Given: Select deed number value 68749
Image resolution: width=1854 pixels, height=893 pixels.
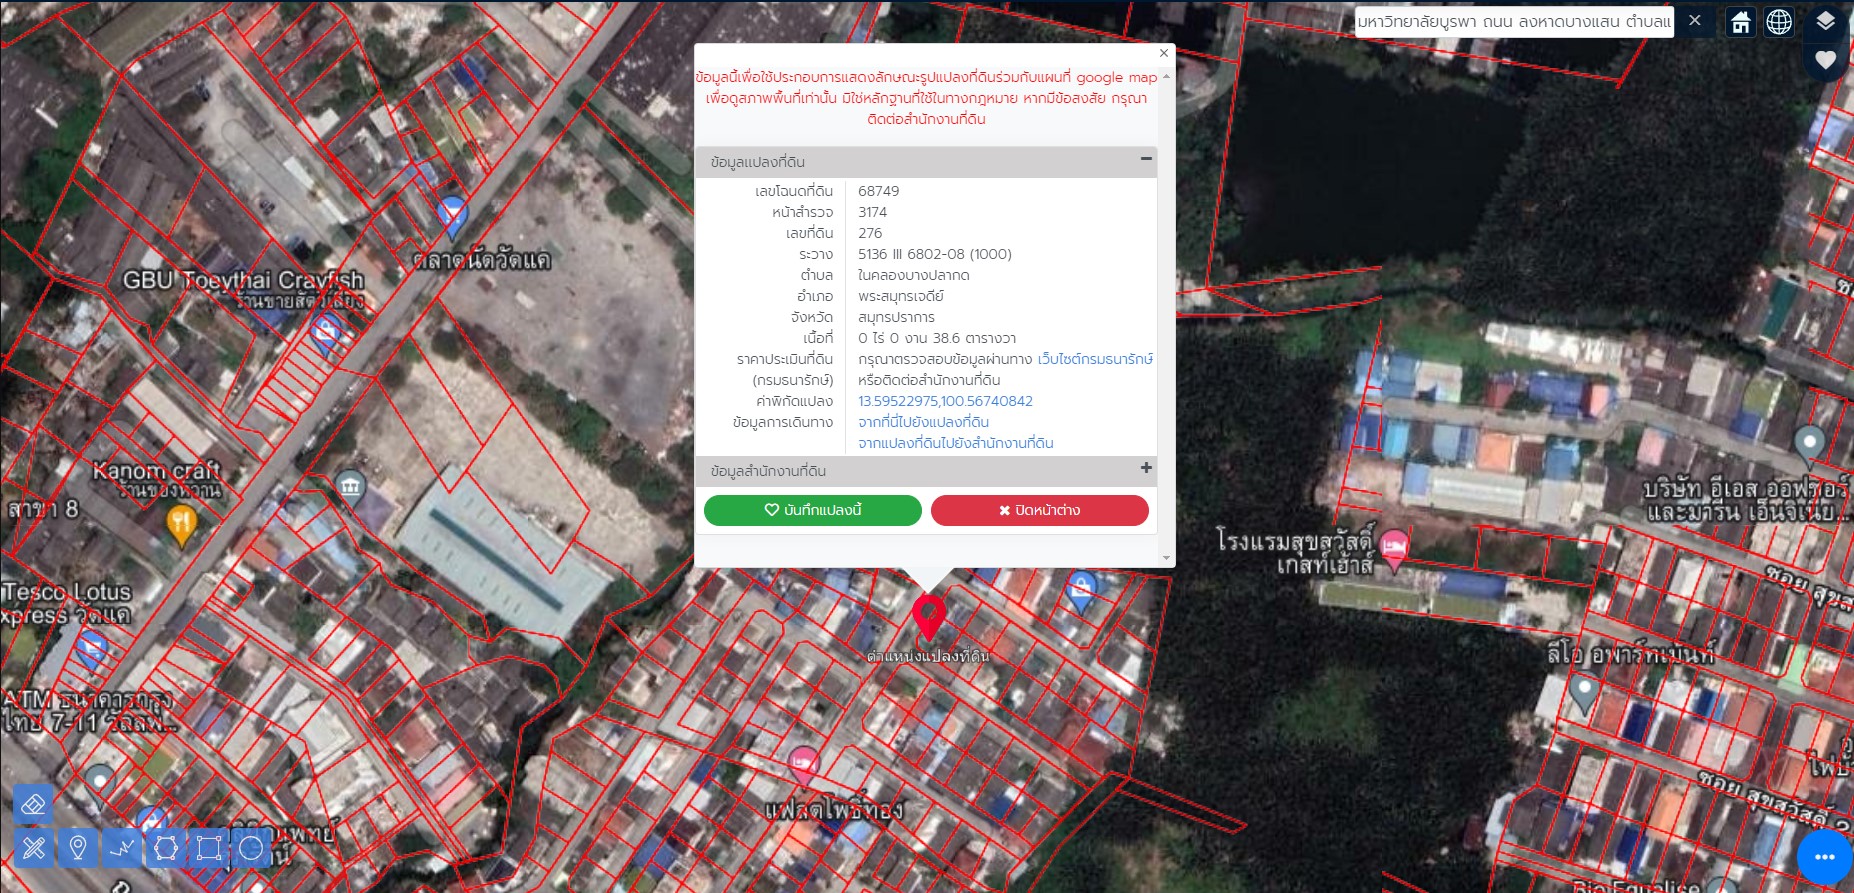Looking at the screenshot, I should click(878, 191).
